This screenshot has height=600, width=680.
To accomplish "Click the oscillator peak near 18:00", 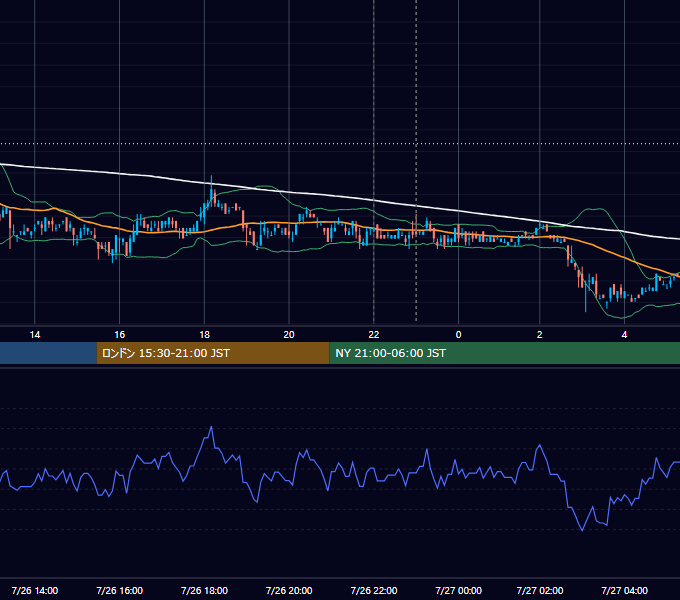I will coord(211,427).
